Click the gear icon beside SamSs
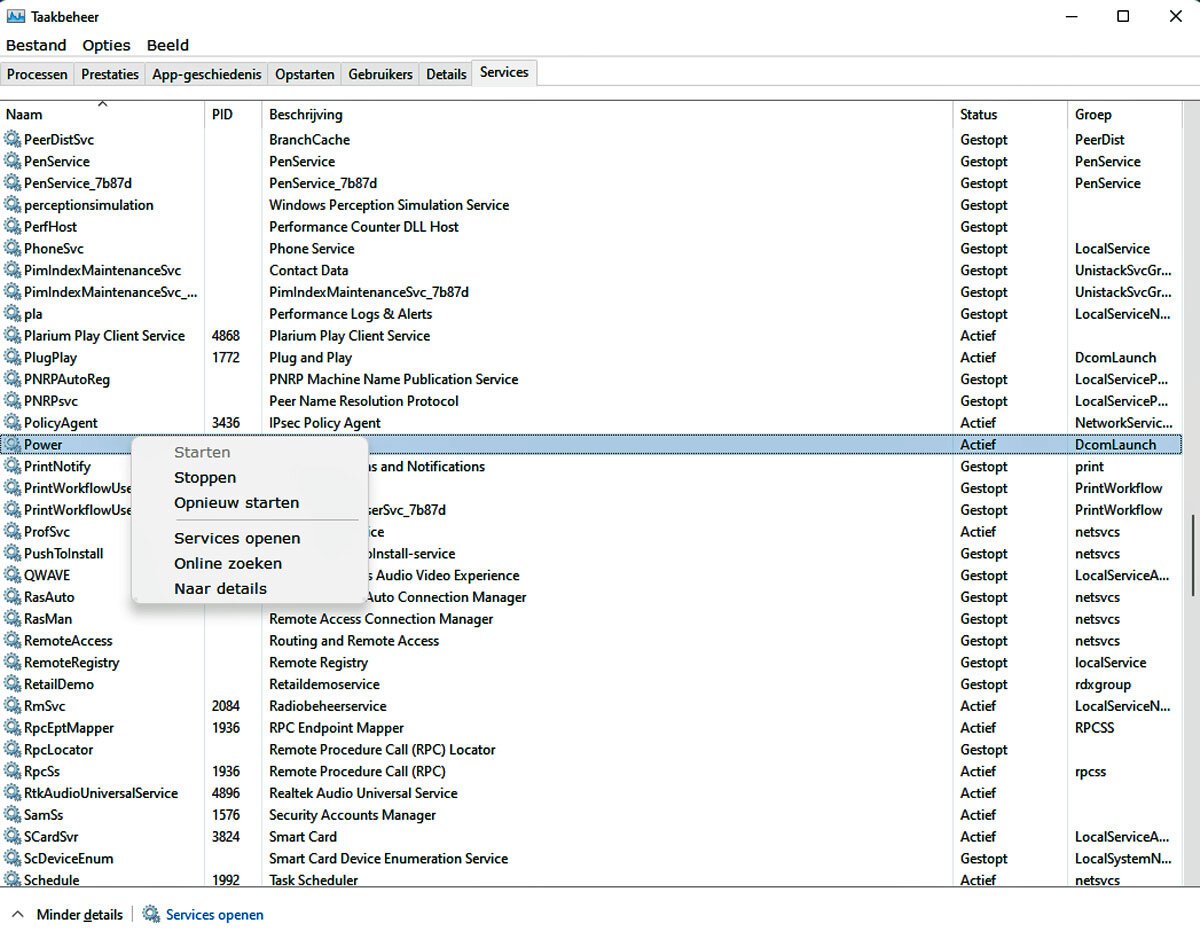 click(x=12, y=815)
